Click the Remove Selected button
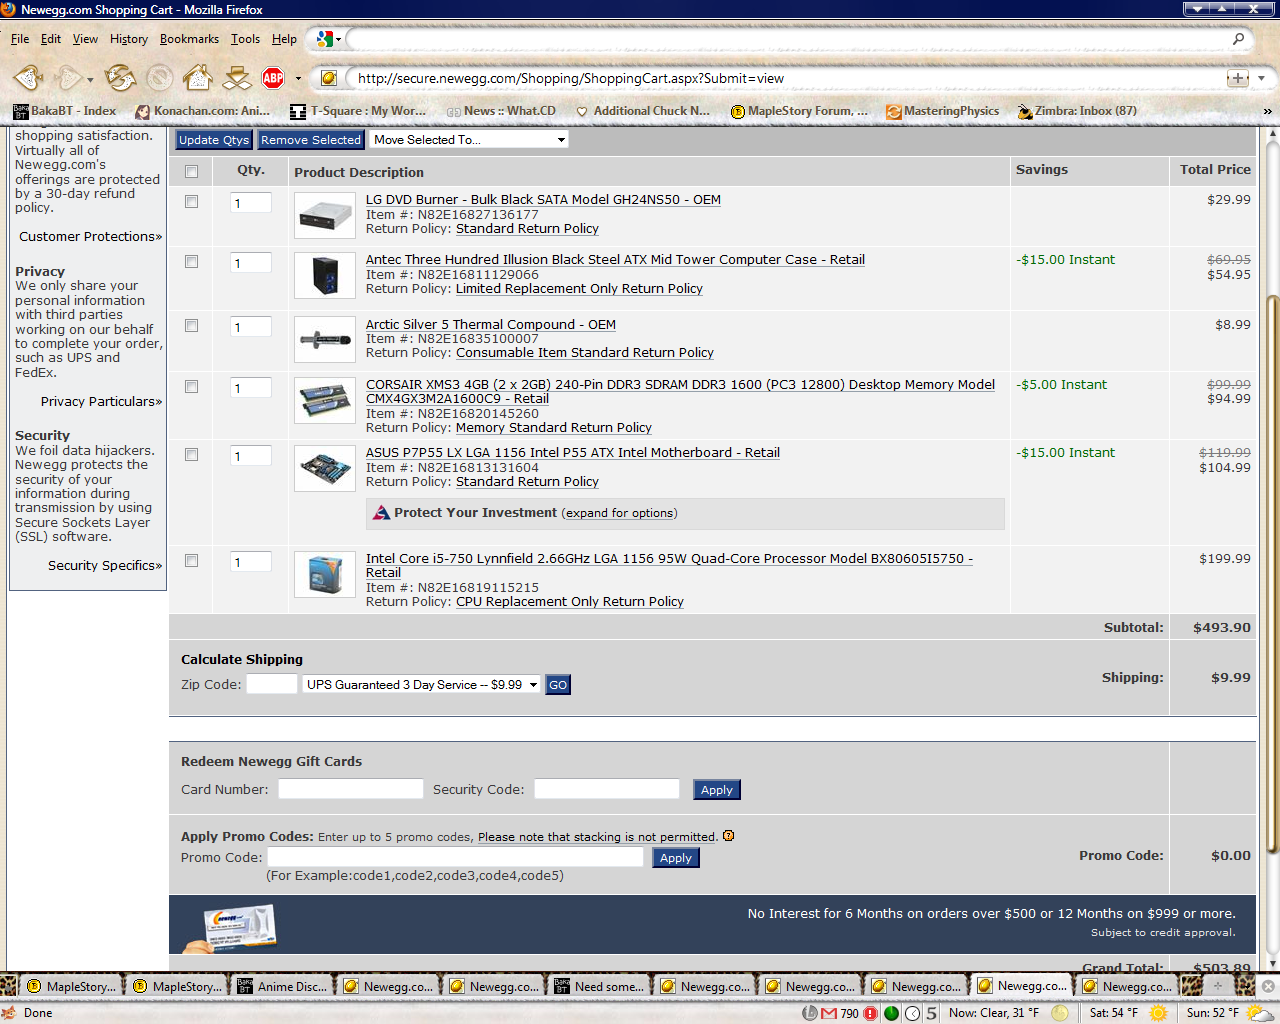The image size is (1280, 1024). (x=311, y=140)
